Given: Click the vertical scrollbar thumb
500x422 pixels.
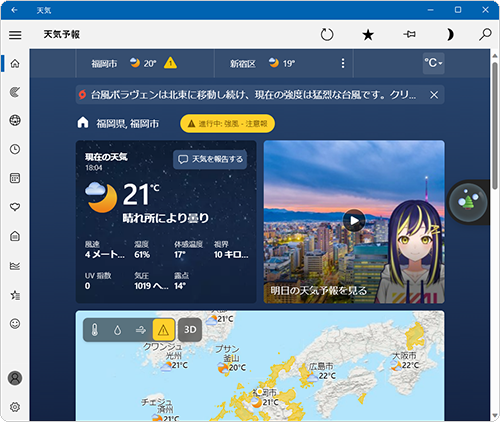Looking at the screenshot, I should 495,125.
